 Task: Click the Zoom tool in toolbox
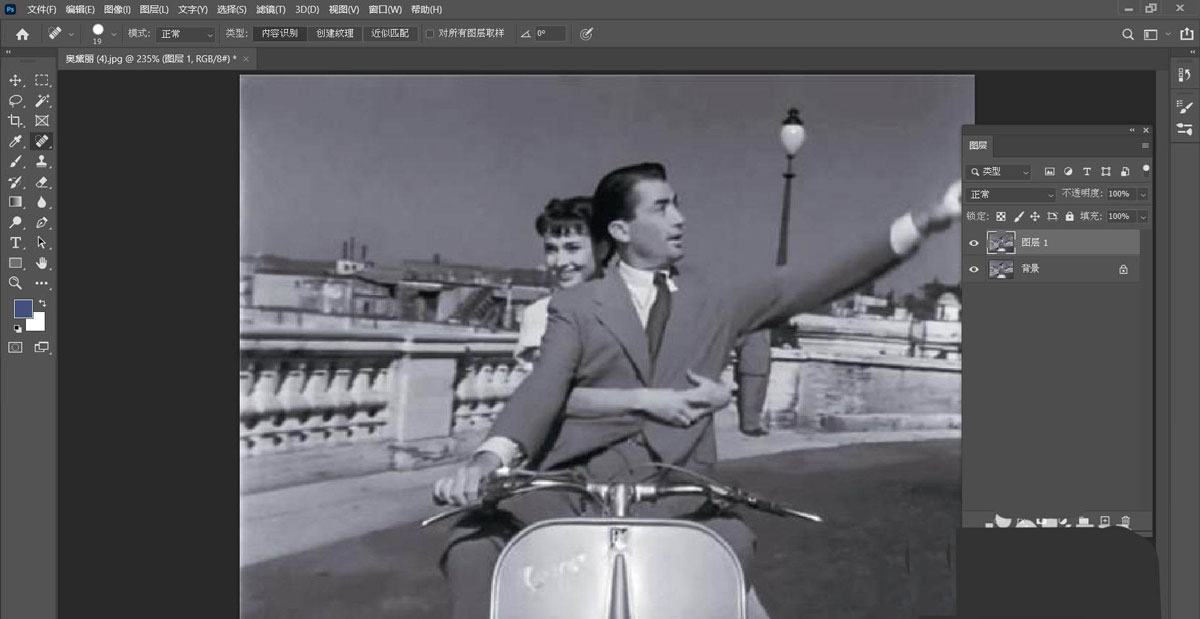click(15, 283)
